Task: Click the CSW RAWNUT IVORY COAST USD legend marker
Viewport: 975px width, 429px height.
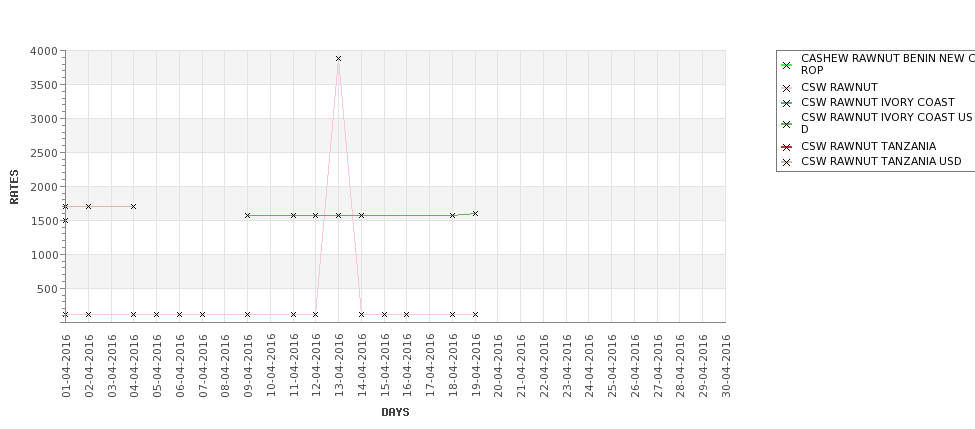Action: [x=787, y=124]
